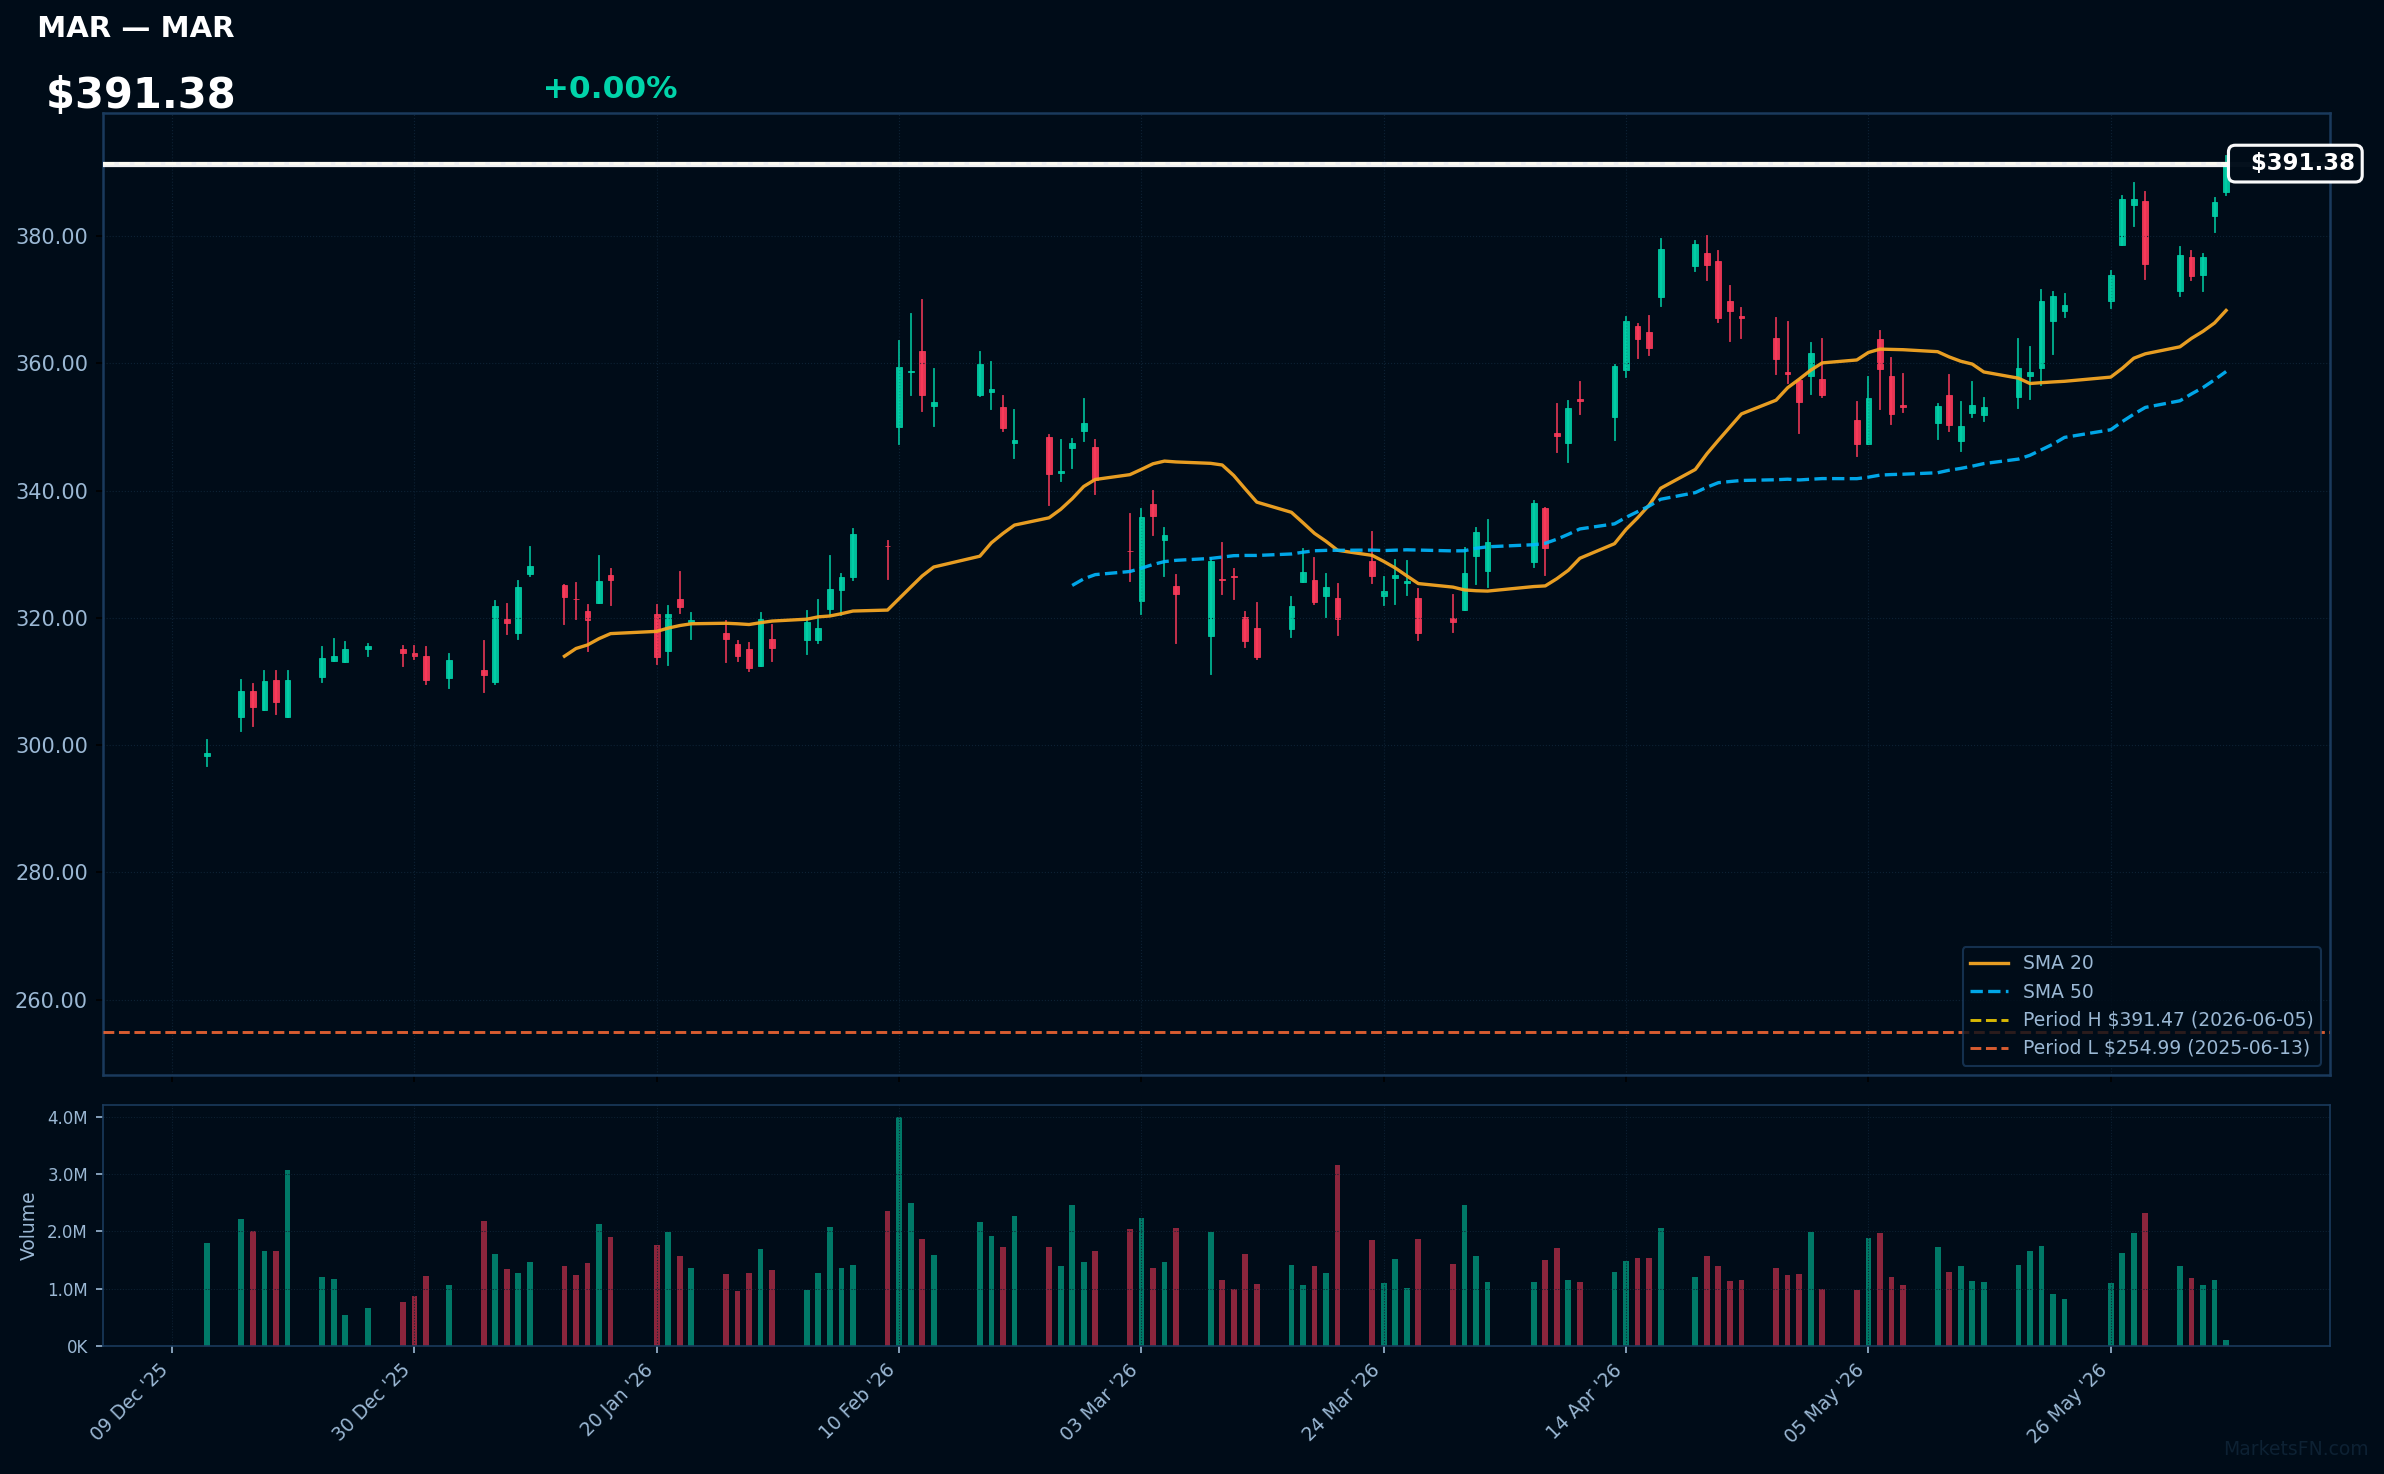
Task: Click the +0.00% change indicator
Action: point(610,88)
